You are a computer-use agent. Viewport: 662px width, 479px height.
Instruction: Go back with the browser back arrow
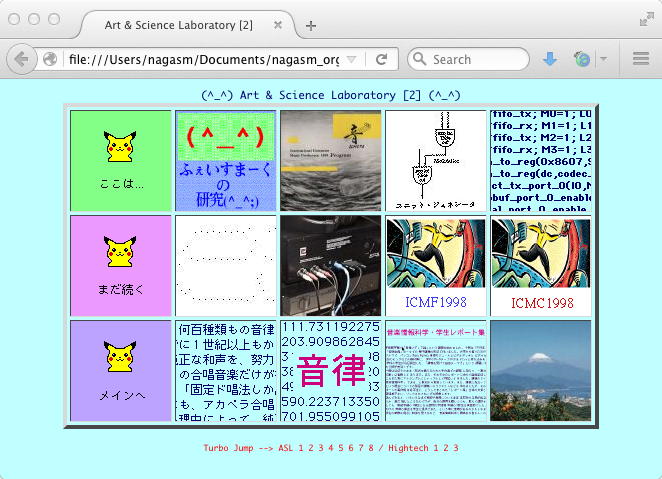[x=20, y=59]
